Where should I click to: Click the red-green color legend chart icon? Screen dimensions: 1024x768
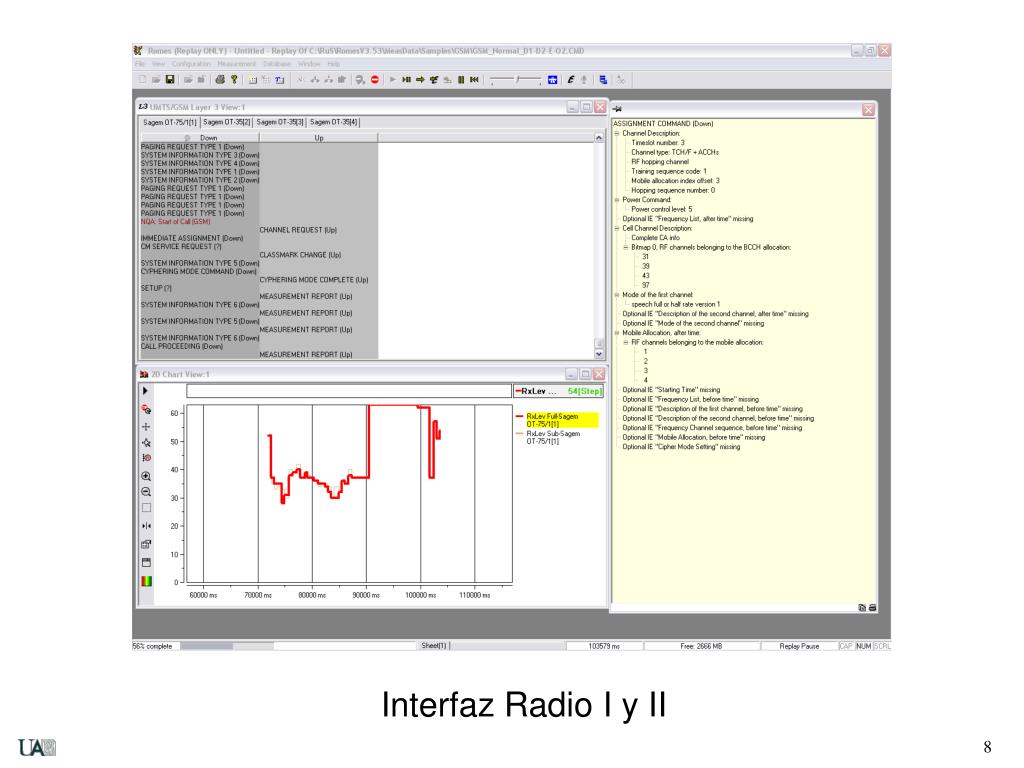tap(146, 581)
